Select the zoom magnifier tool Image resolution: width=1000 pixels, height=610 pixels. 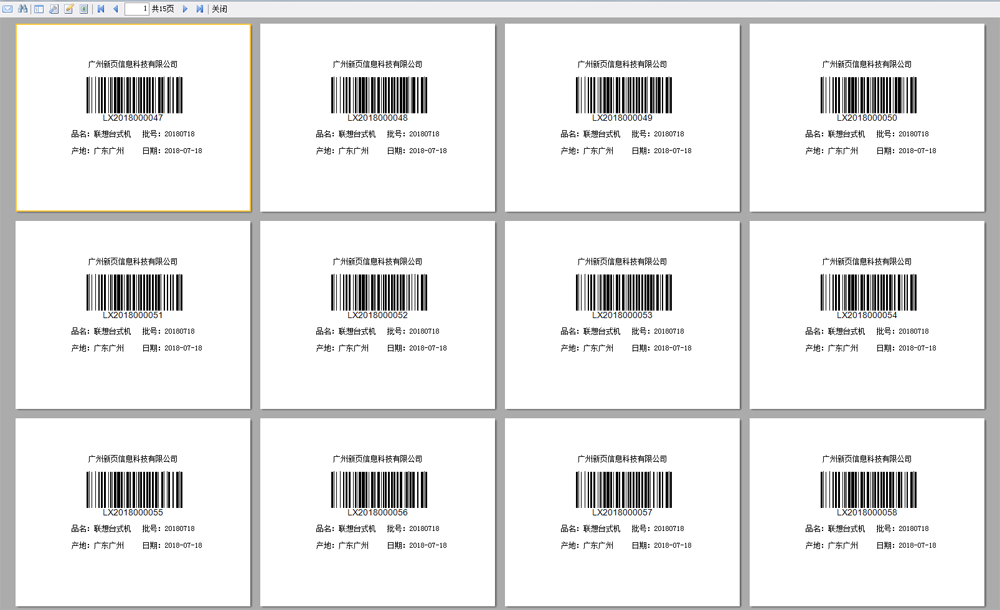pos(54,9)
